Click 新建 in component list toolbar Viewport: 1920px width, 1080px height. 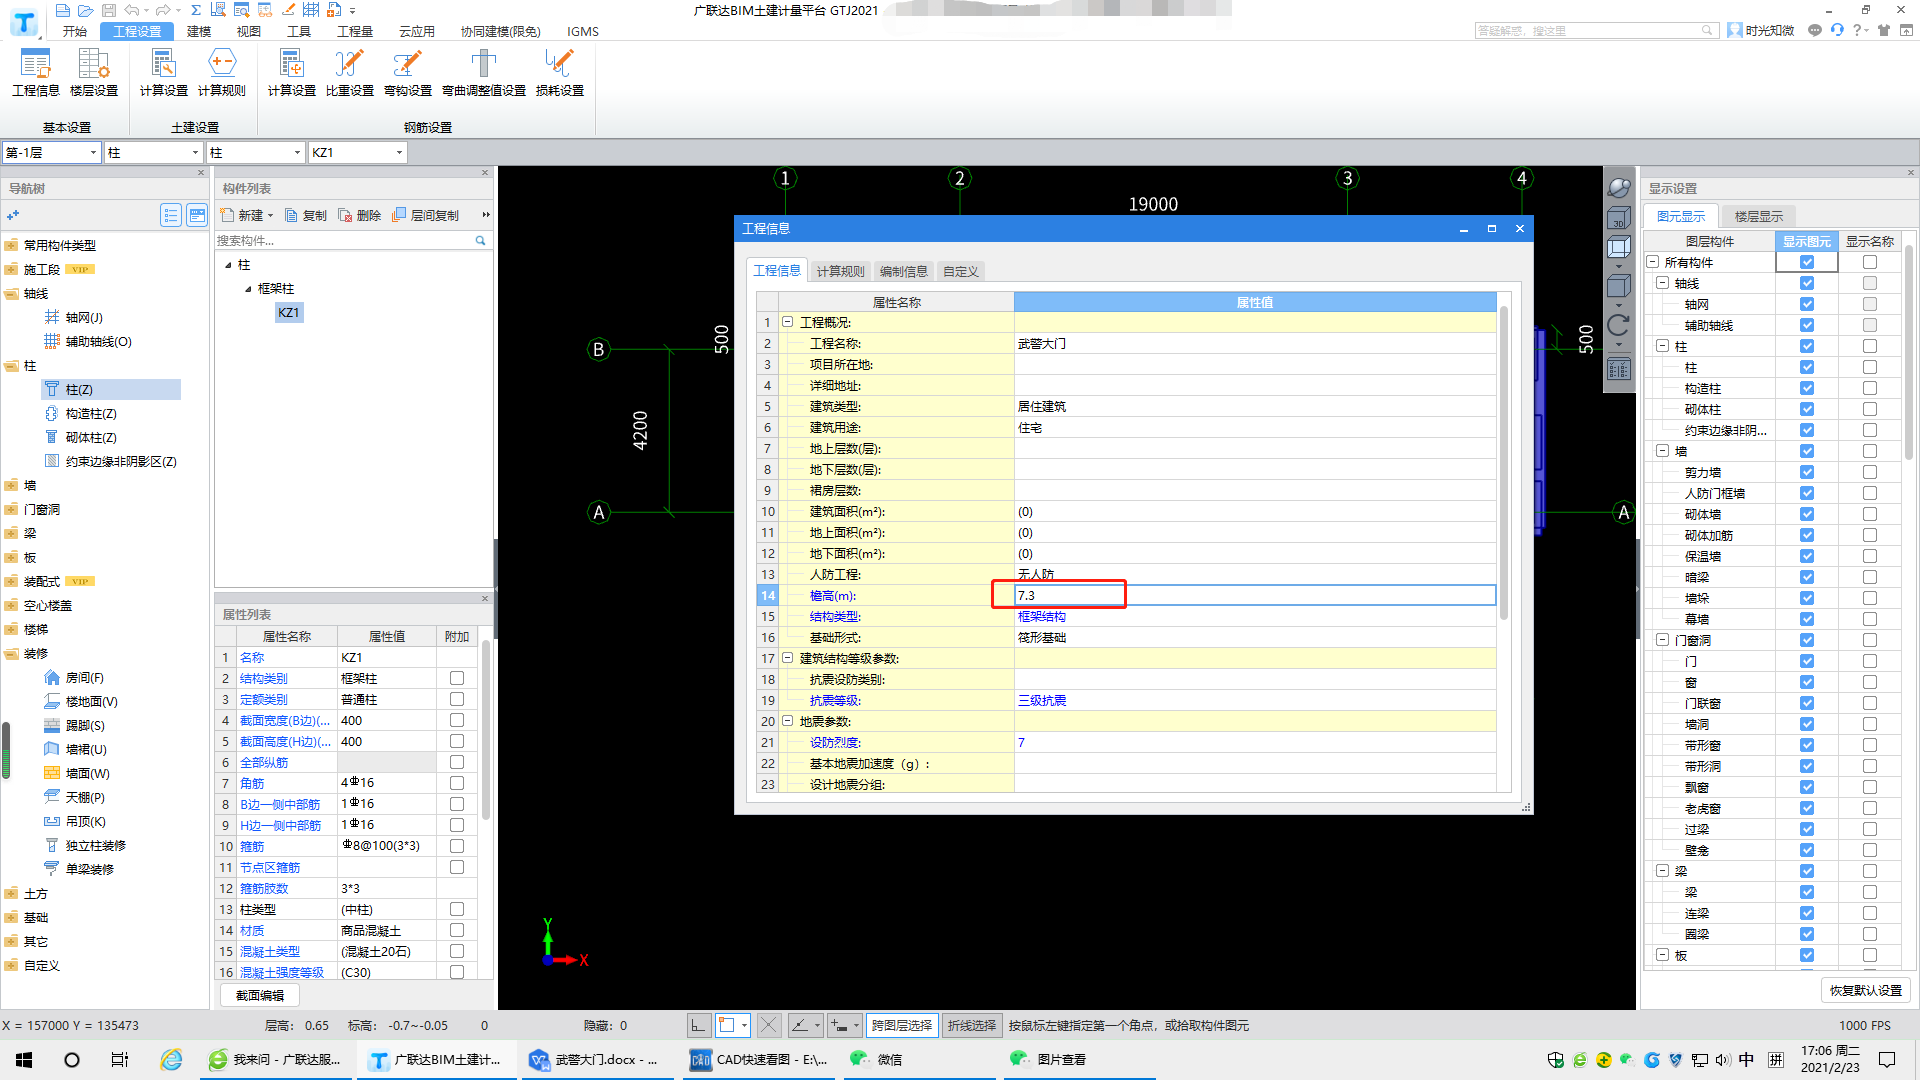[x=246, y=215]
